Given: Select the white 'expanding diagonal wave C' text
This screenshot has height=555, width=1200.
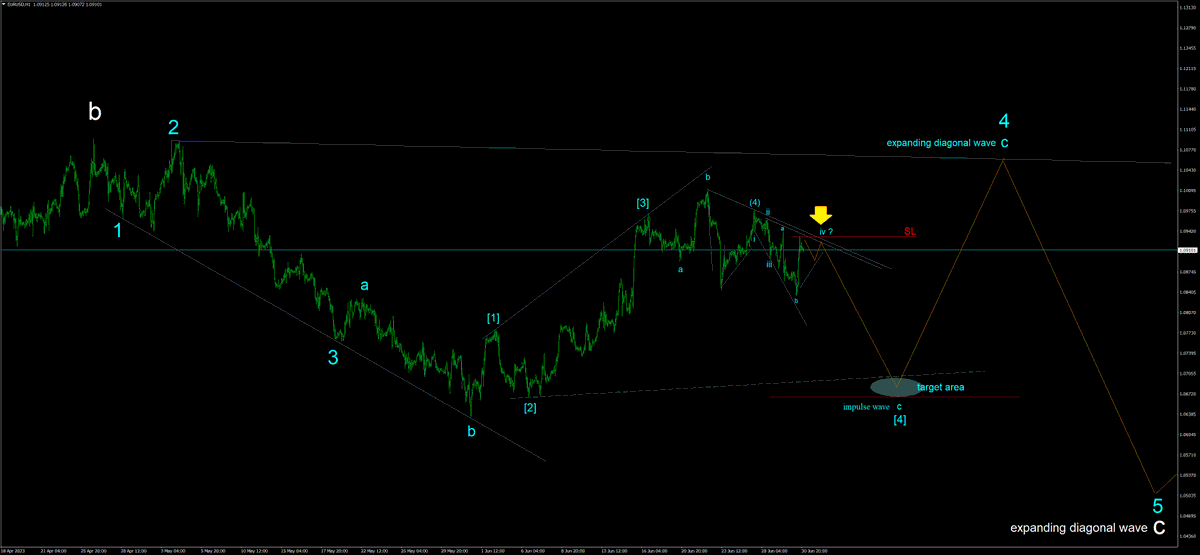Looking at the screenshot, I should point(1087,527).
